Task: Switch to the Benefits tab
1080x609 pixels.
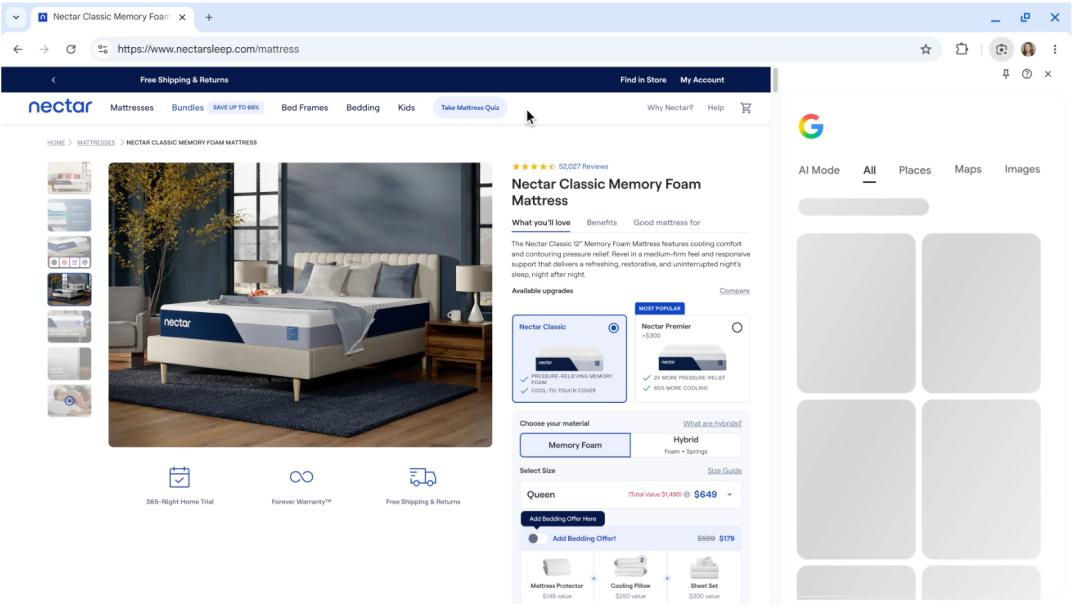Action: pyautogui.click(x=601, y=223)
